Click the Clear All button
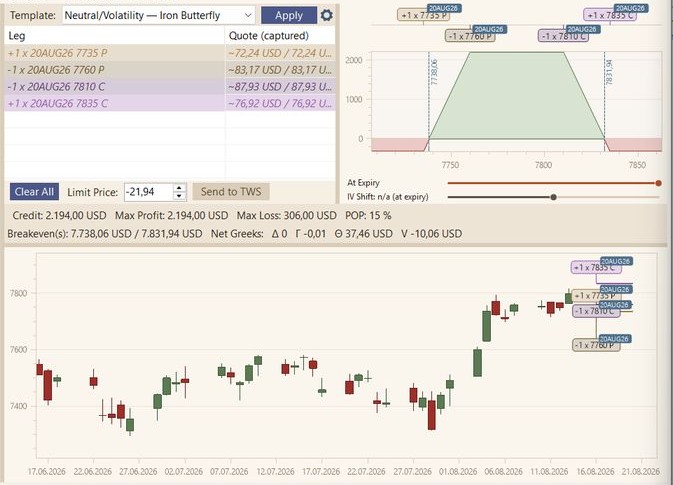The width and height of the screenshot is (673, 485). click(x=34, y=192)
